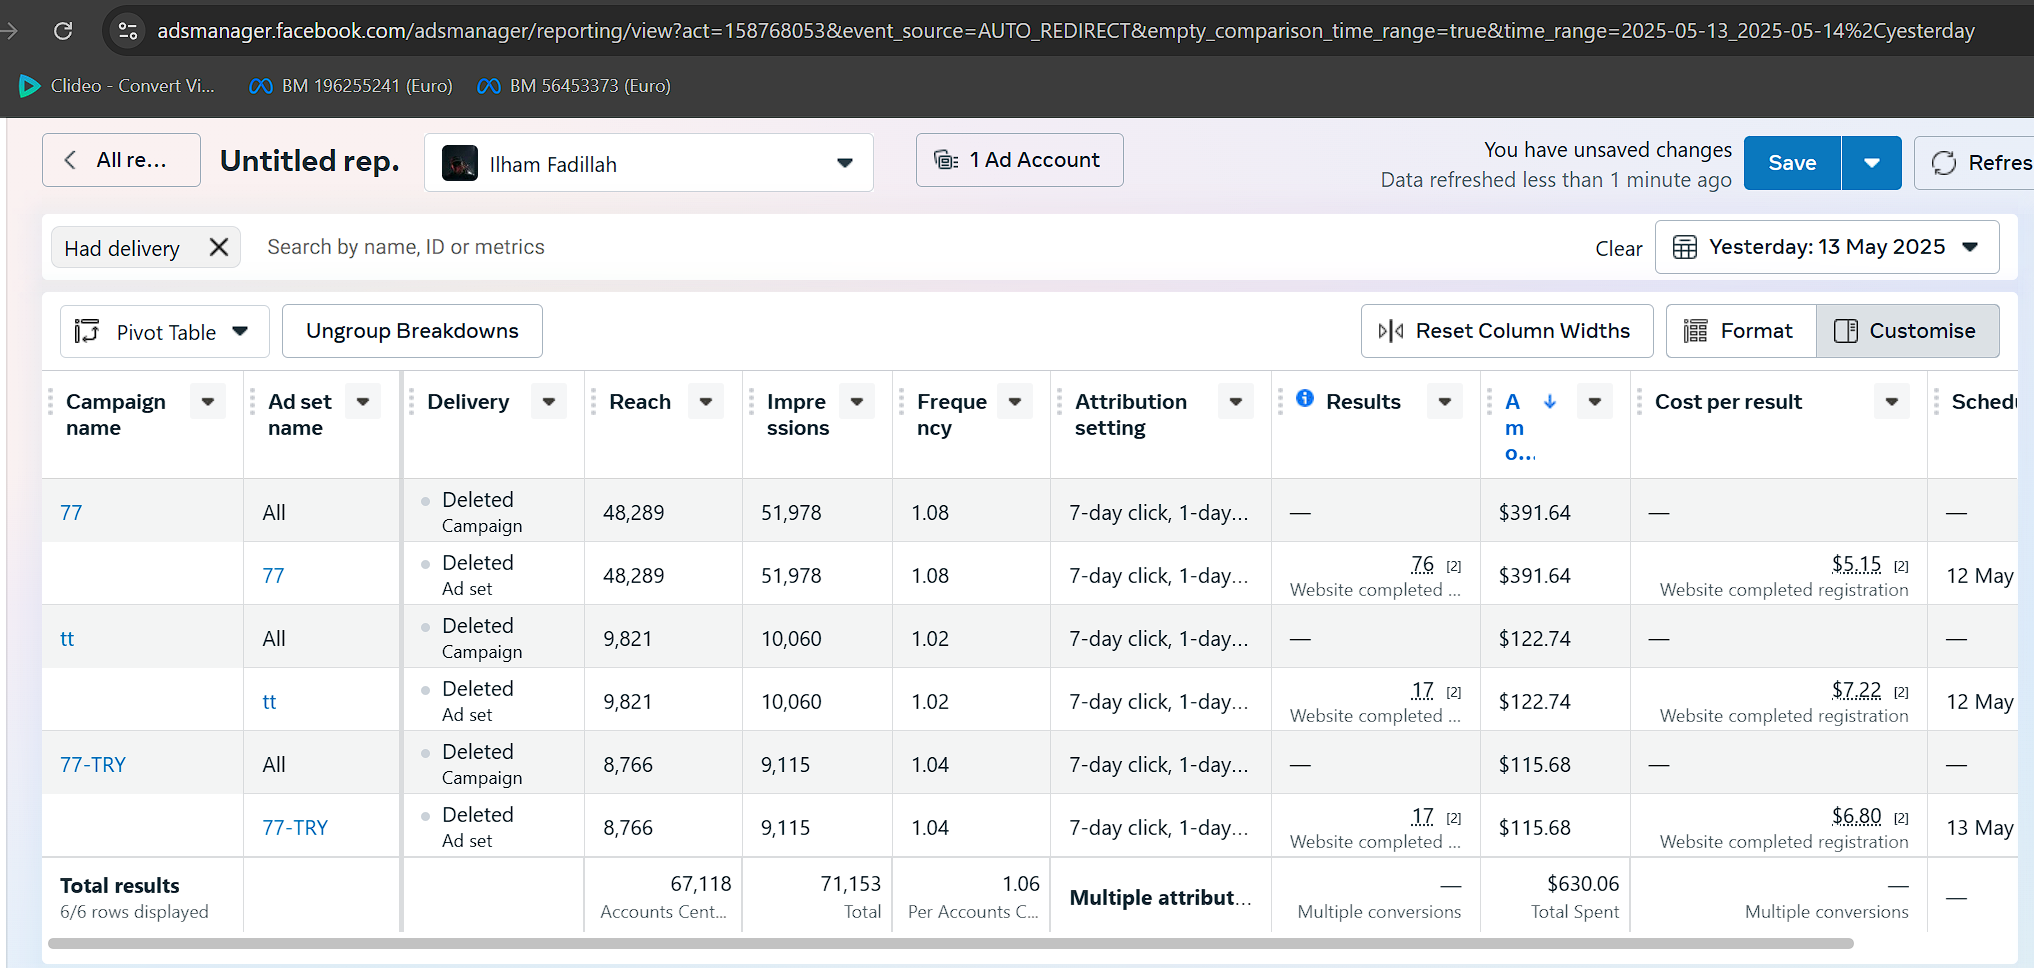Open the Pivot Table view dropdown

[164, 331]
